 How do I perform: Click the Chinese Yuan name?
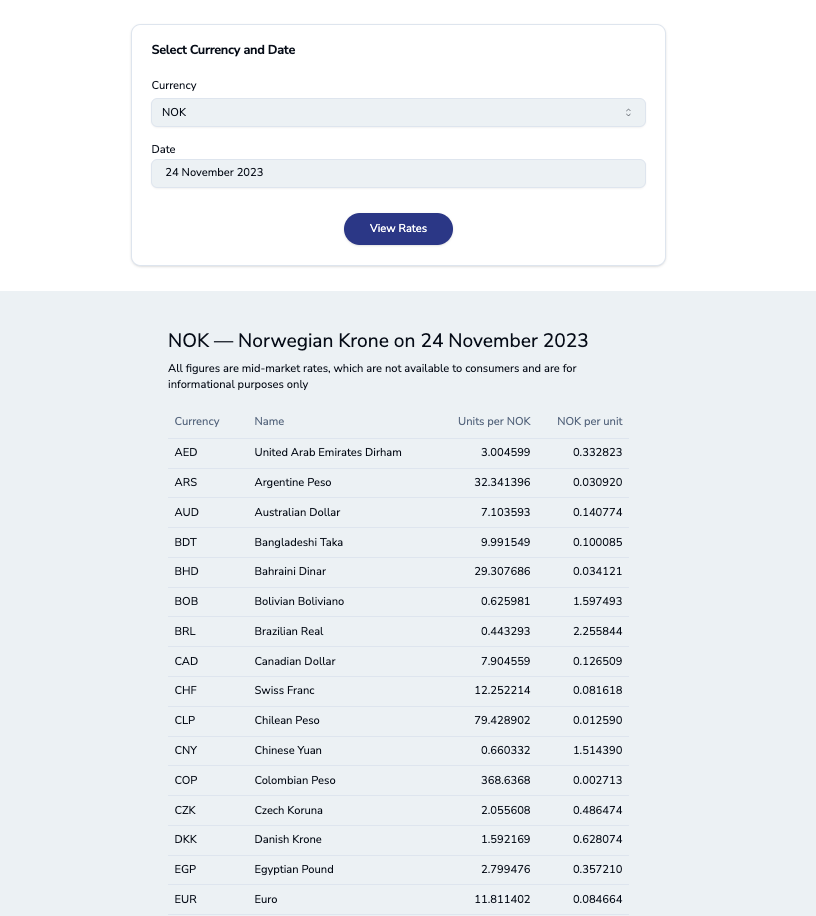288,751
